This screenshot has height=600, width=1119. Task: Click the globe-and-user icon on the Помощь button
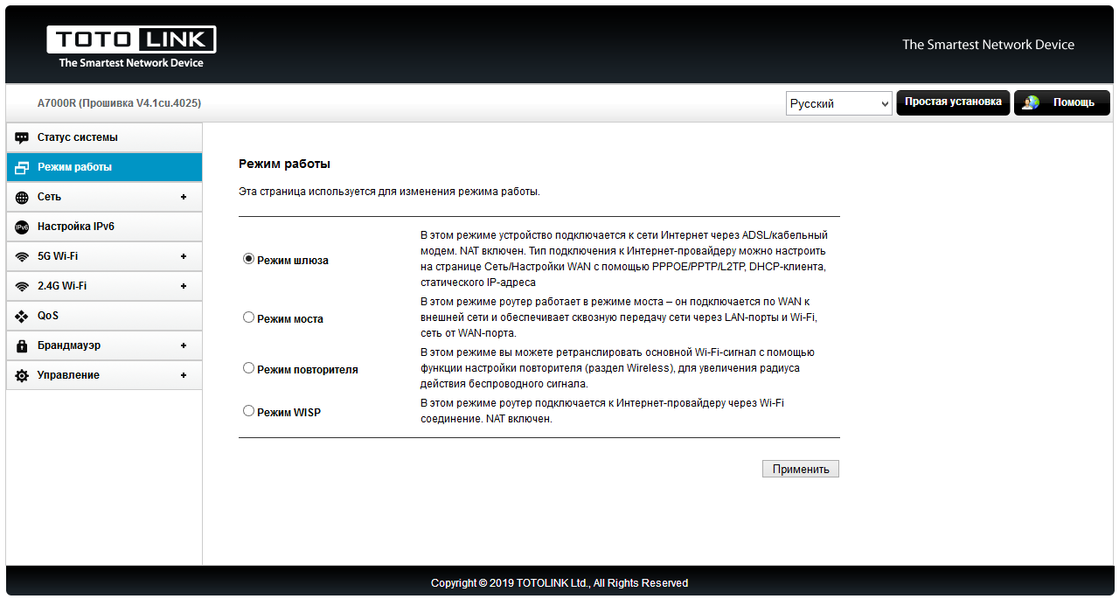(1031, 103)
